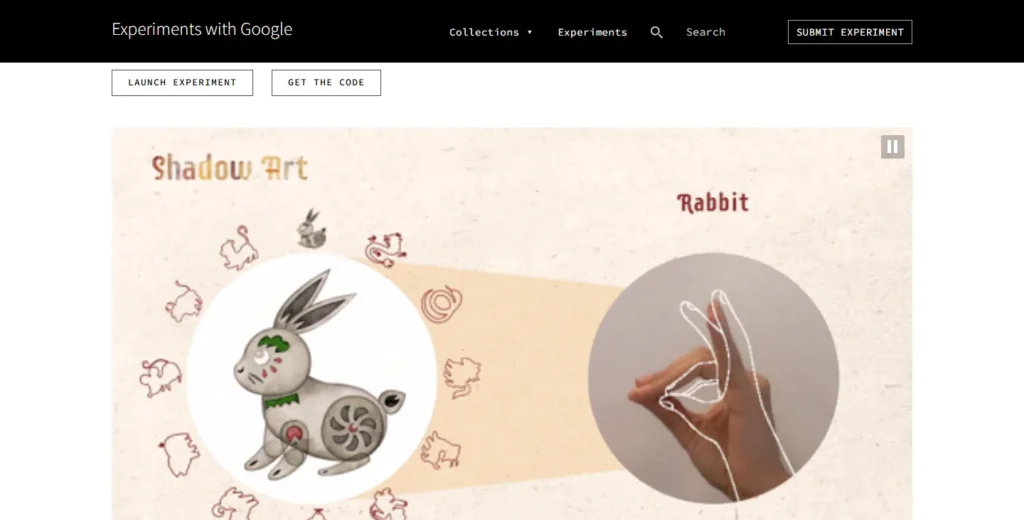The height and width of the screenshot is (520, 1024).
Task: Click the dragon outline icon near rabbit
Action: [385, 250]
